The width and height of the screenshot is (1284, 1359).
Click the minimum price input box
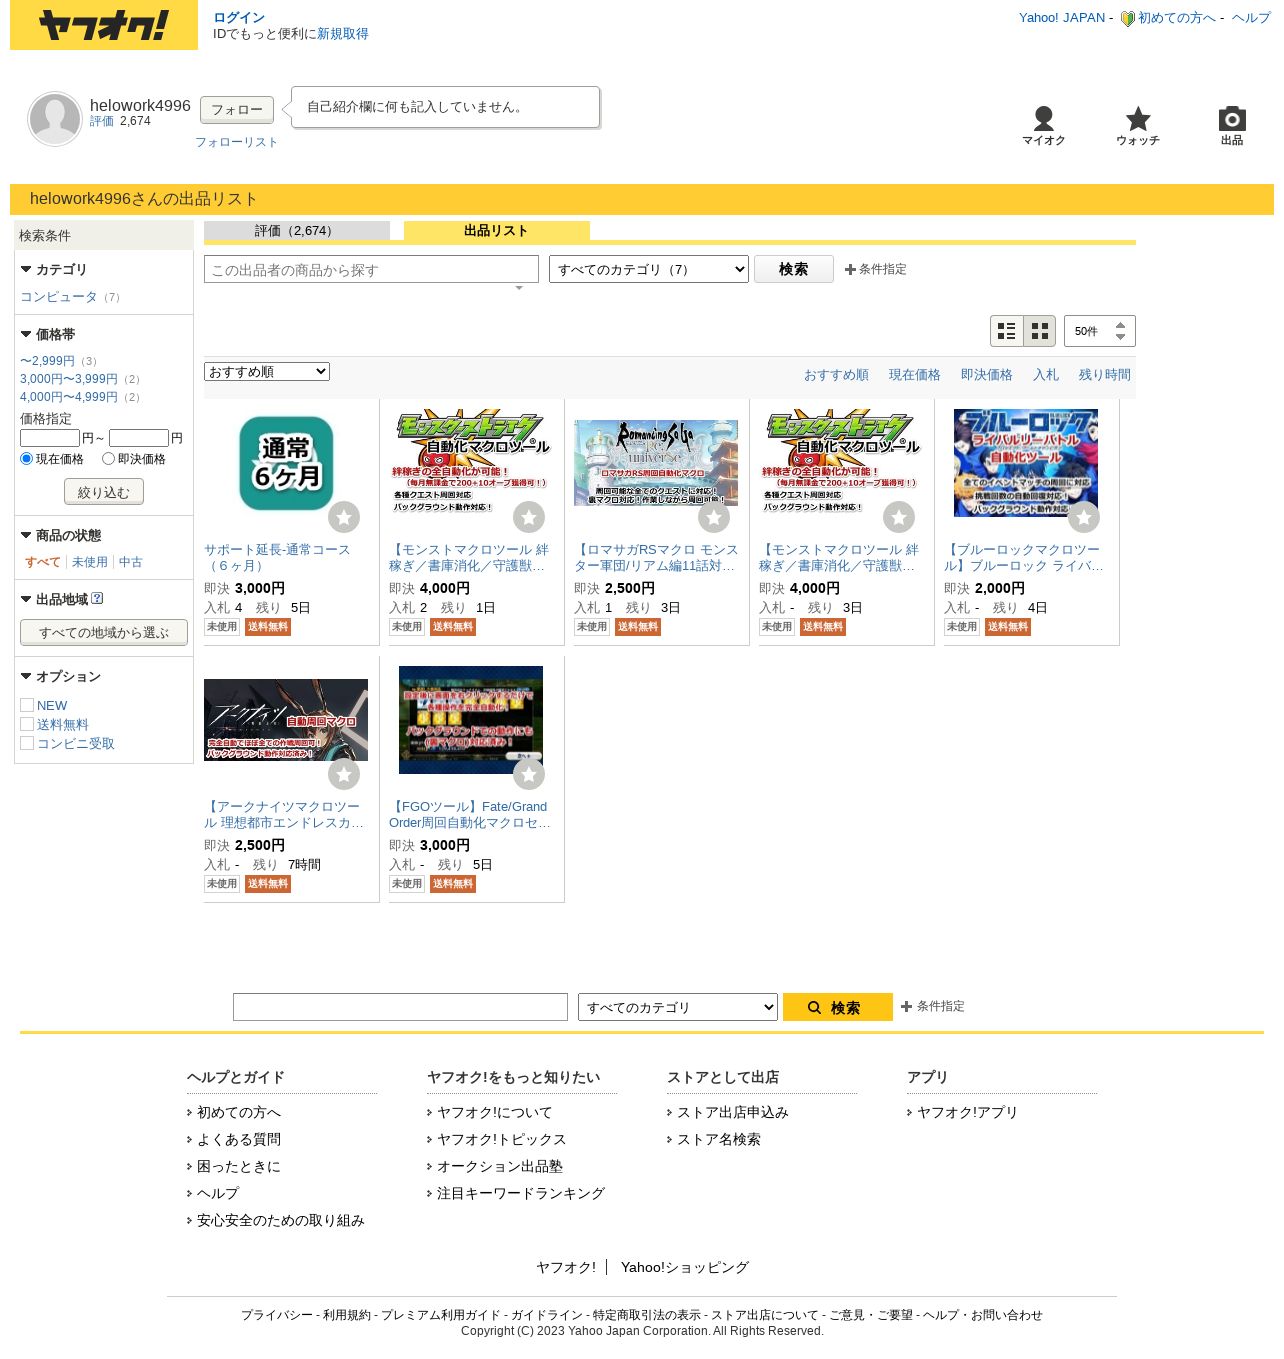(50, 438)
